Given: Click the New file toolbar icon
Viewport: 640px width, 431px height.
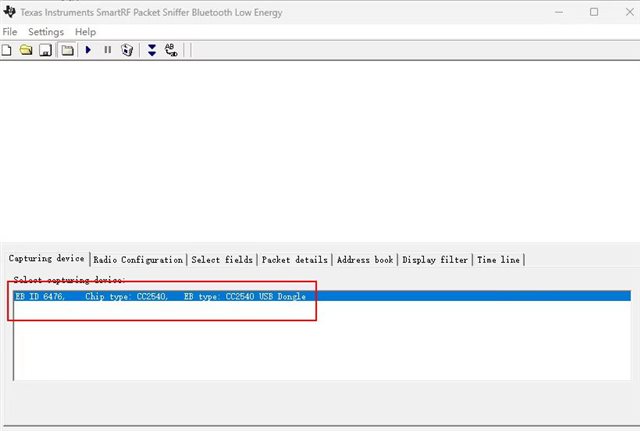Looking at the screenshot, I should coord(7,50).
